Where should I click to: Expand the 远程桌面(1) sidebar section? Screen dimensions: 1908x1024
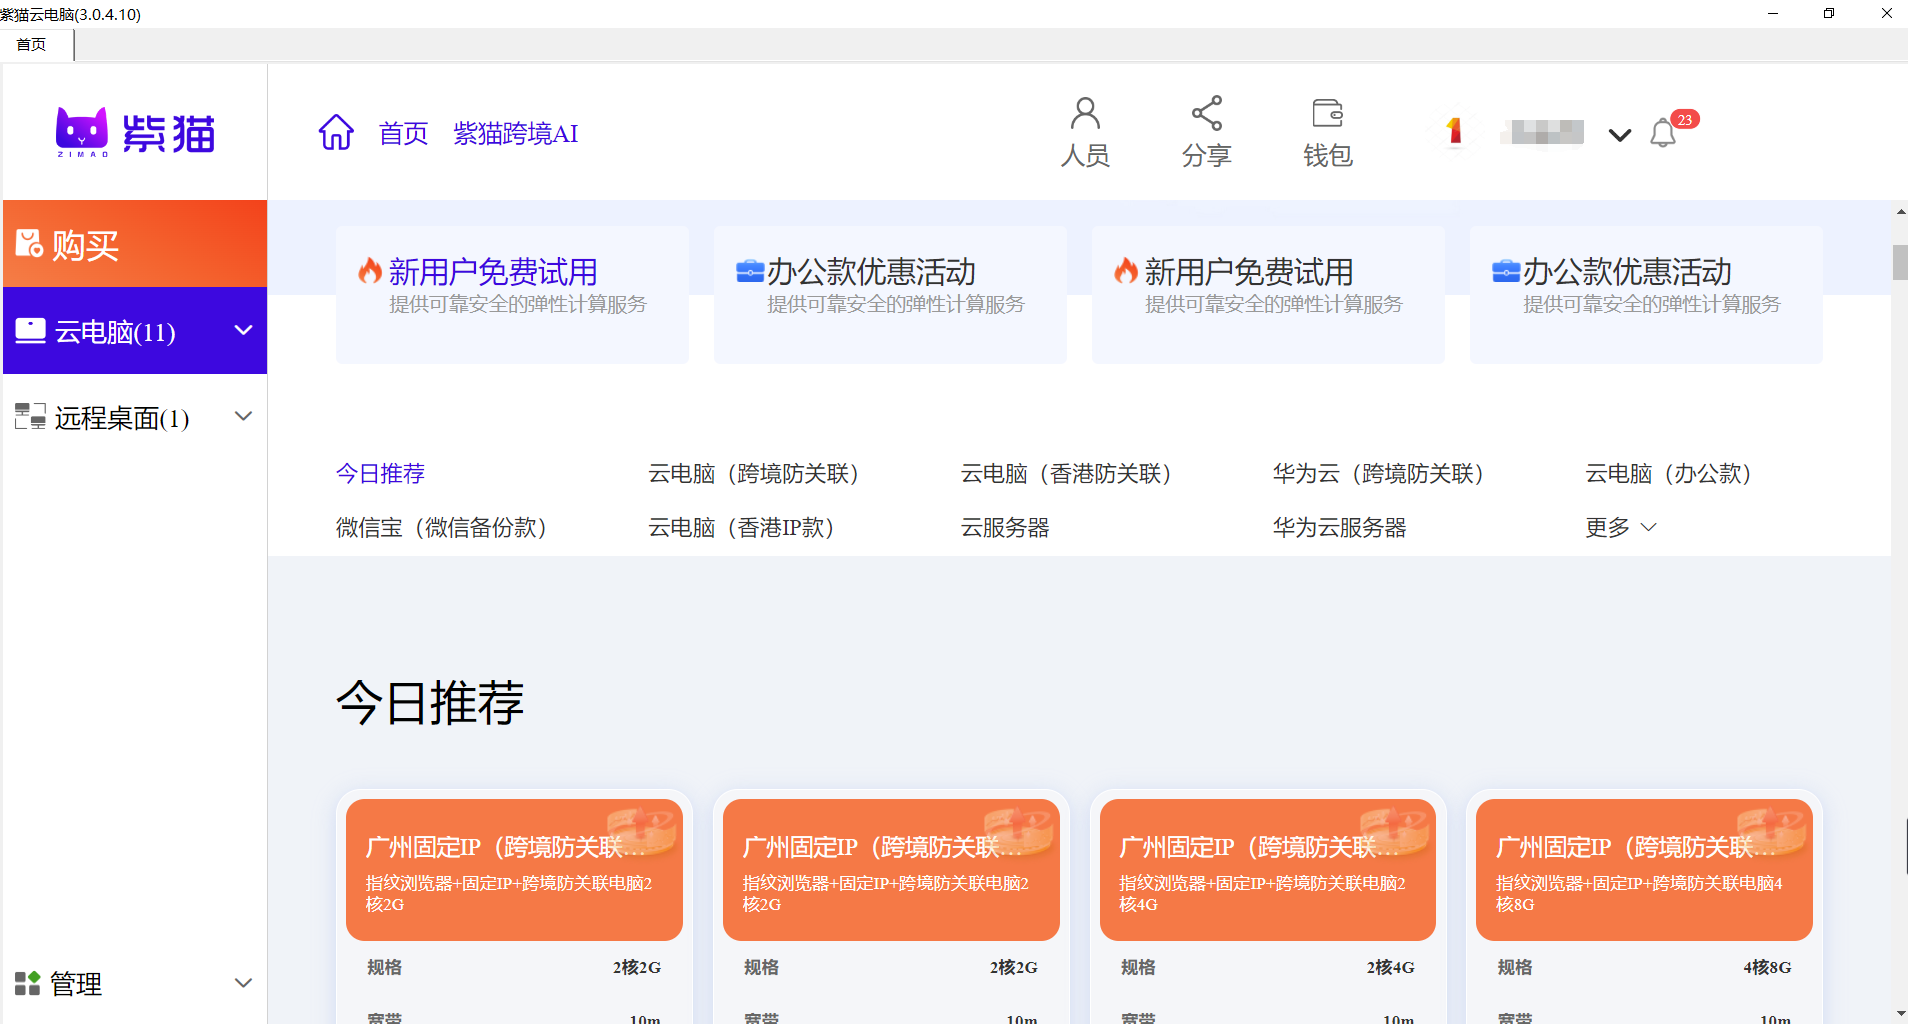click(243, 416)
